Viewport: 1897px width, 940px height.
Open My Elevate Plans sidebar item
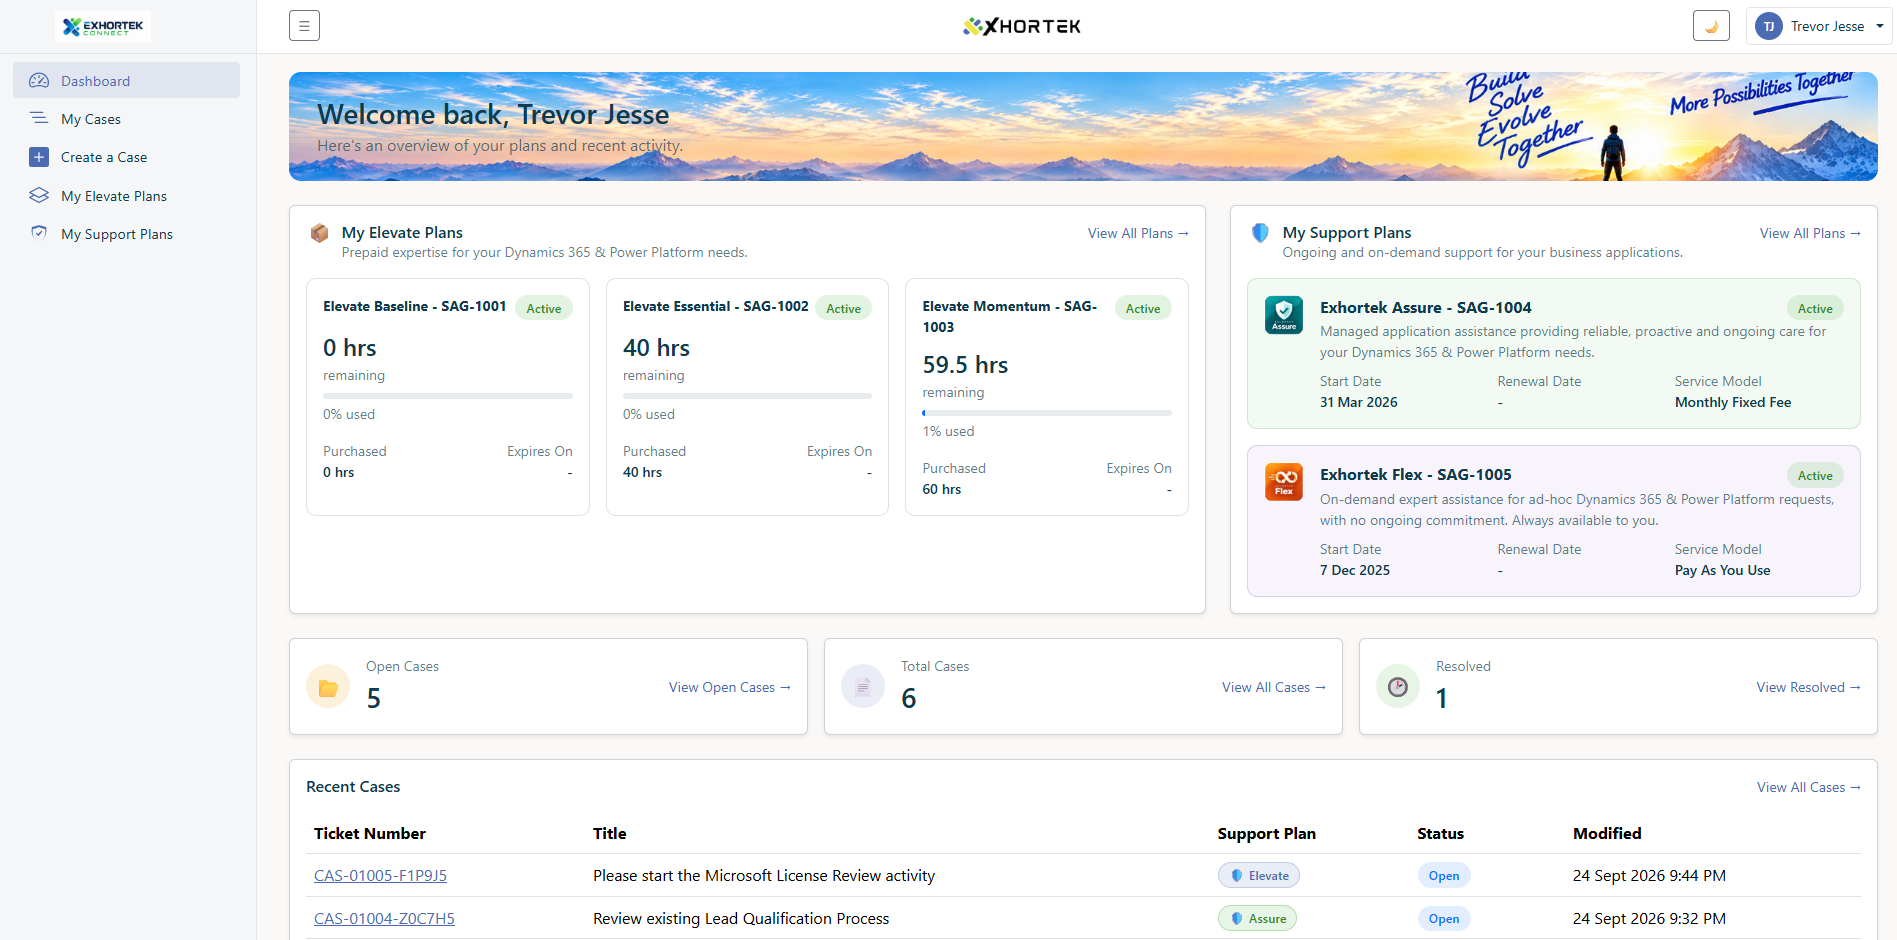coord(126,196)
